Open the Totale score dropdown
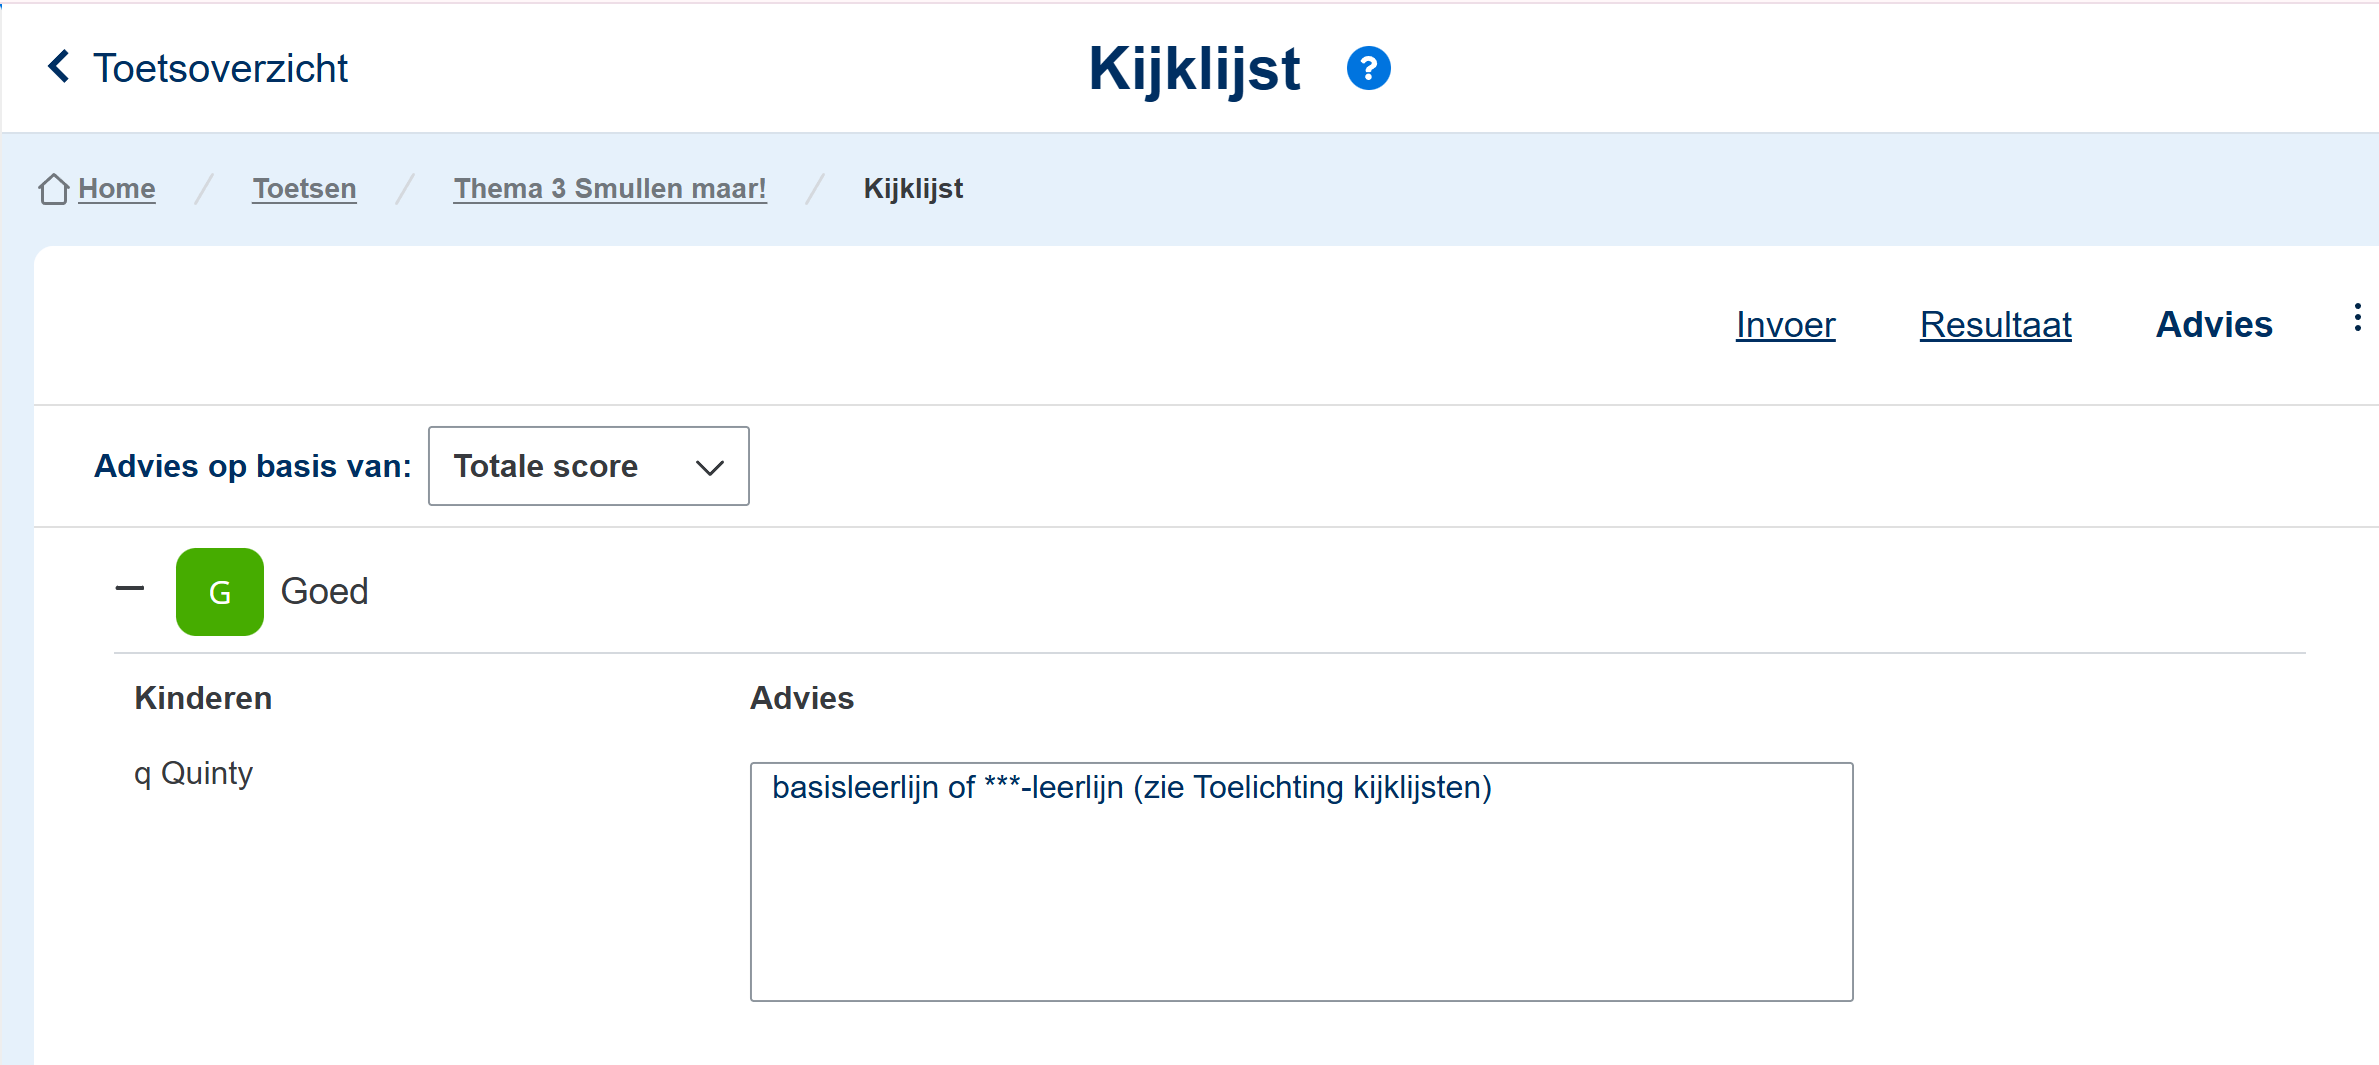2379x1065 pixels. 588,466
